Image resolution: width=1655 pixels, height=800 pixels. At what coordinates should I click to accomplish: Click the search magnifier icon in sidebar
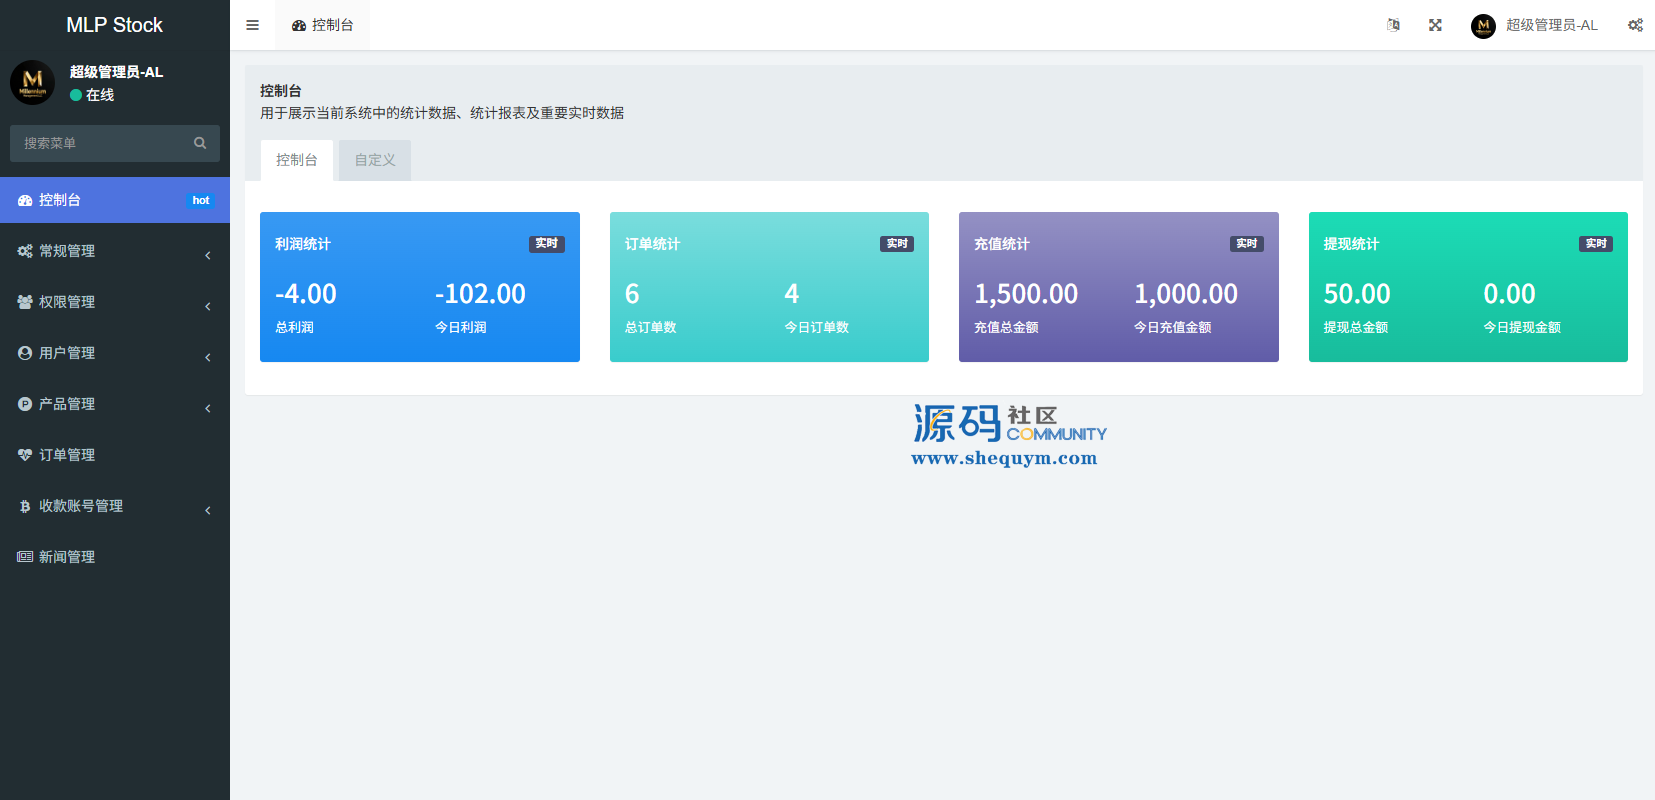pyautogui.click(x=200, y=143)
